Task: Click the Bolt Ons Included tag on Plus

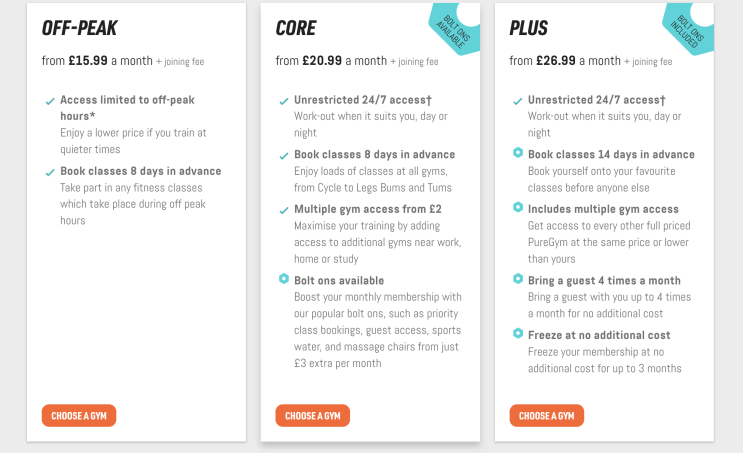Action: [x=689, y=28]
